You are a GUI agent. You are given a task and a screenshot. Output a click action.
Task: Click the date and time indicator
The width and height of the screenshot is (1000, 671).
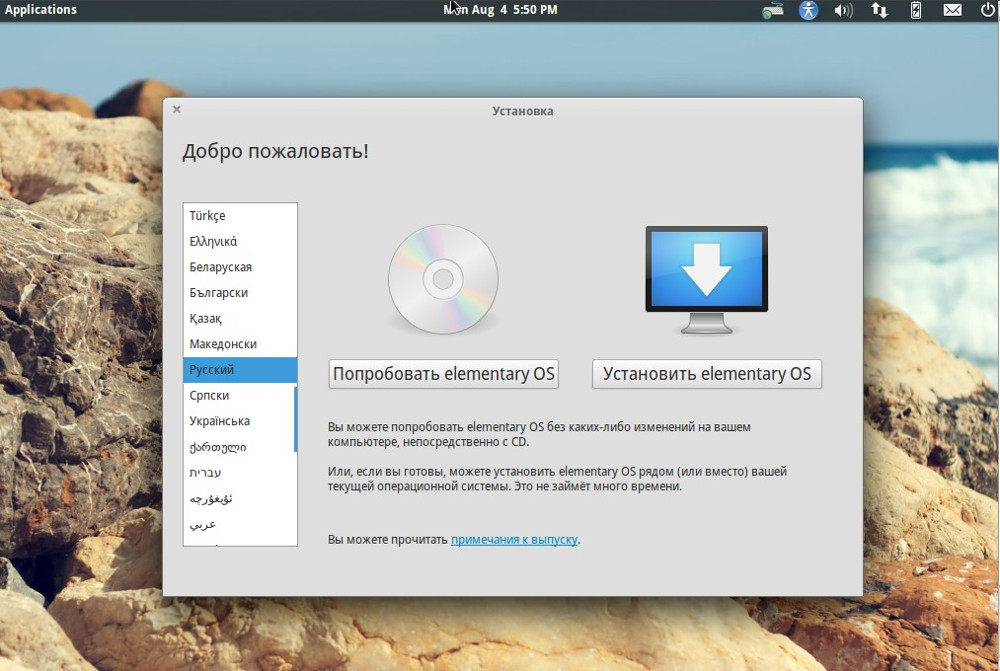[501, 10]
